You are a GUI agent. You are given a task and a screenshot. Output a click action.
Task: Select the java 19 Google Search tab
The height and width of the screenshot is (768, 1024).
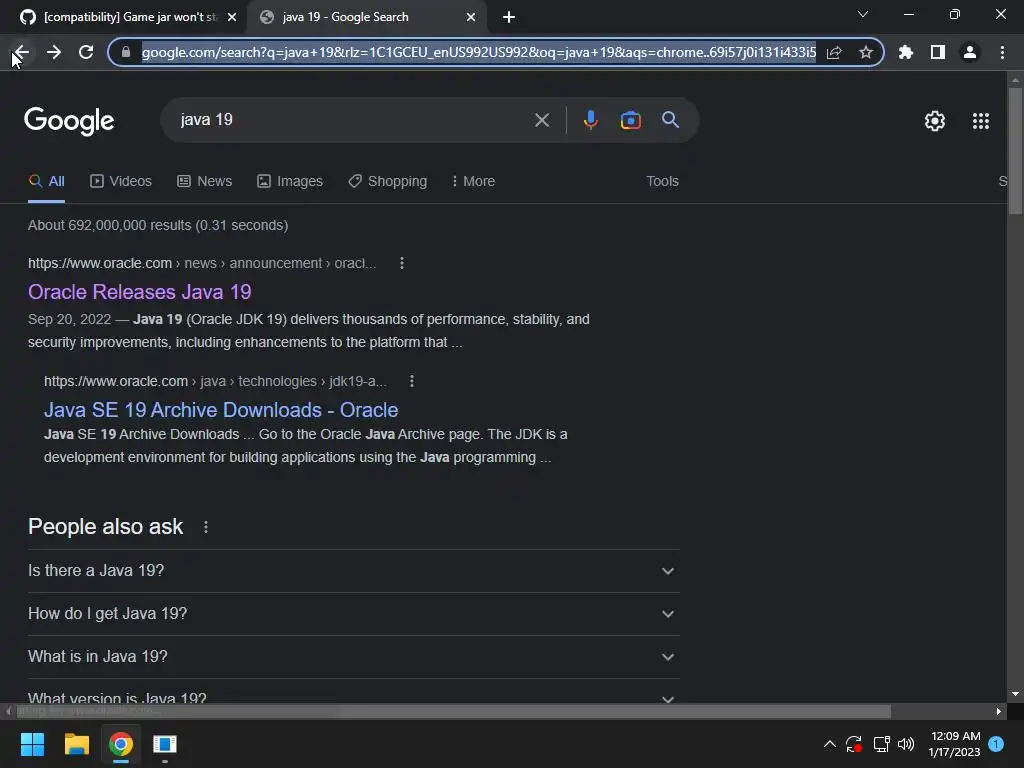tap(366, 17)
